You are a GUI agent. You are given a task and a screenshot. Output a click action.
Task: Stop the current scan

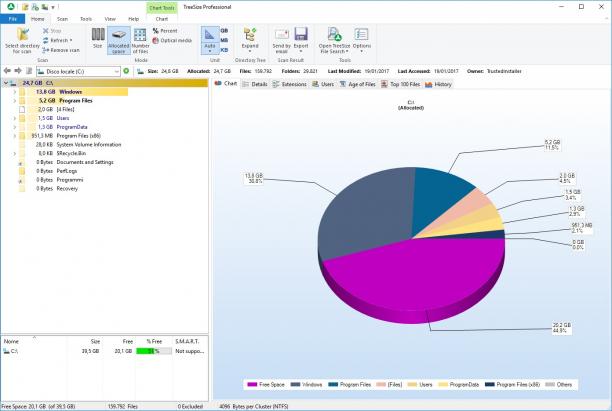pos(52,31)
